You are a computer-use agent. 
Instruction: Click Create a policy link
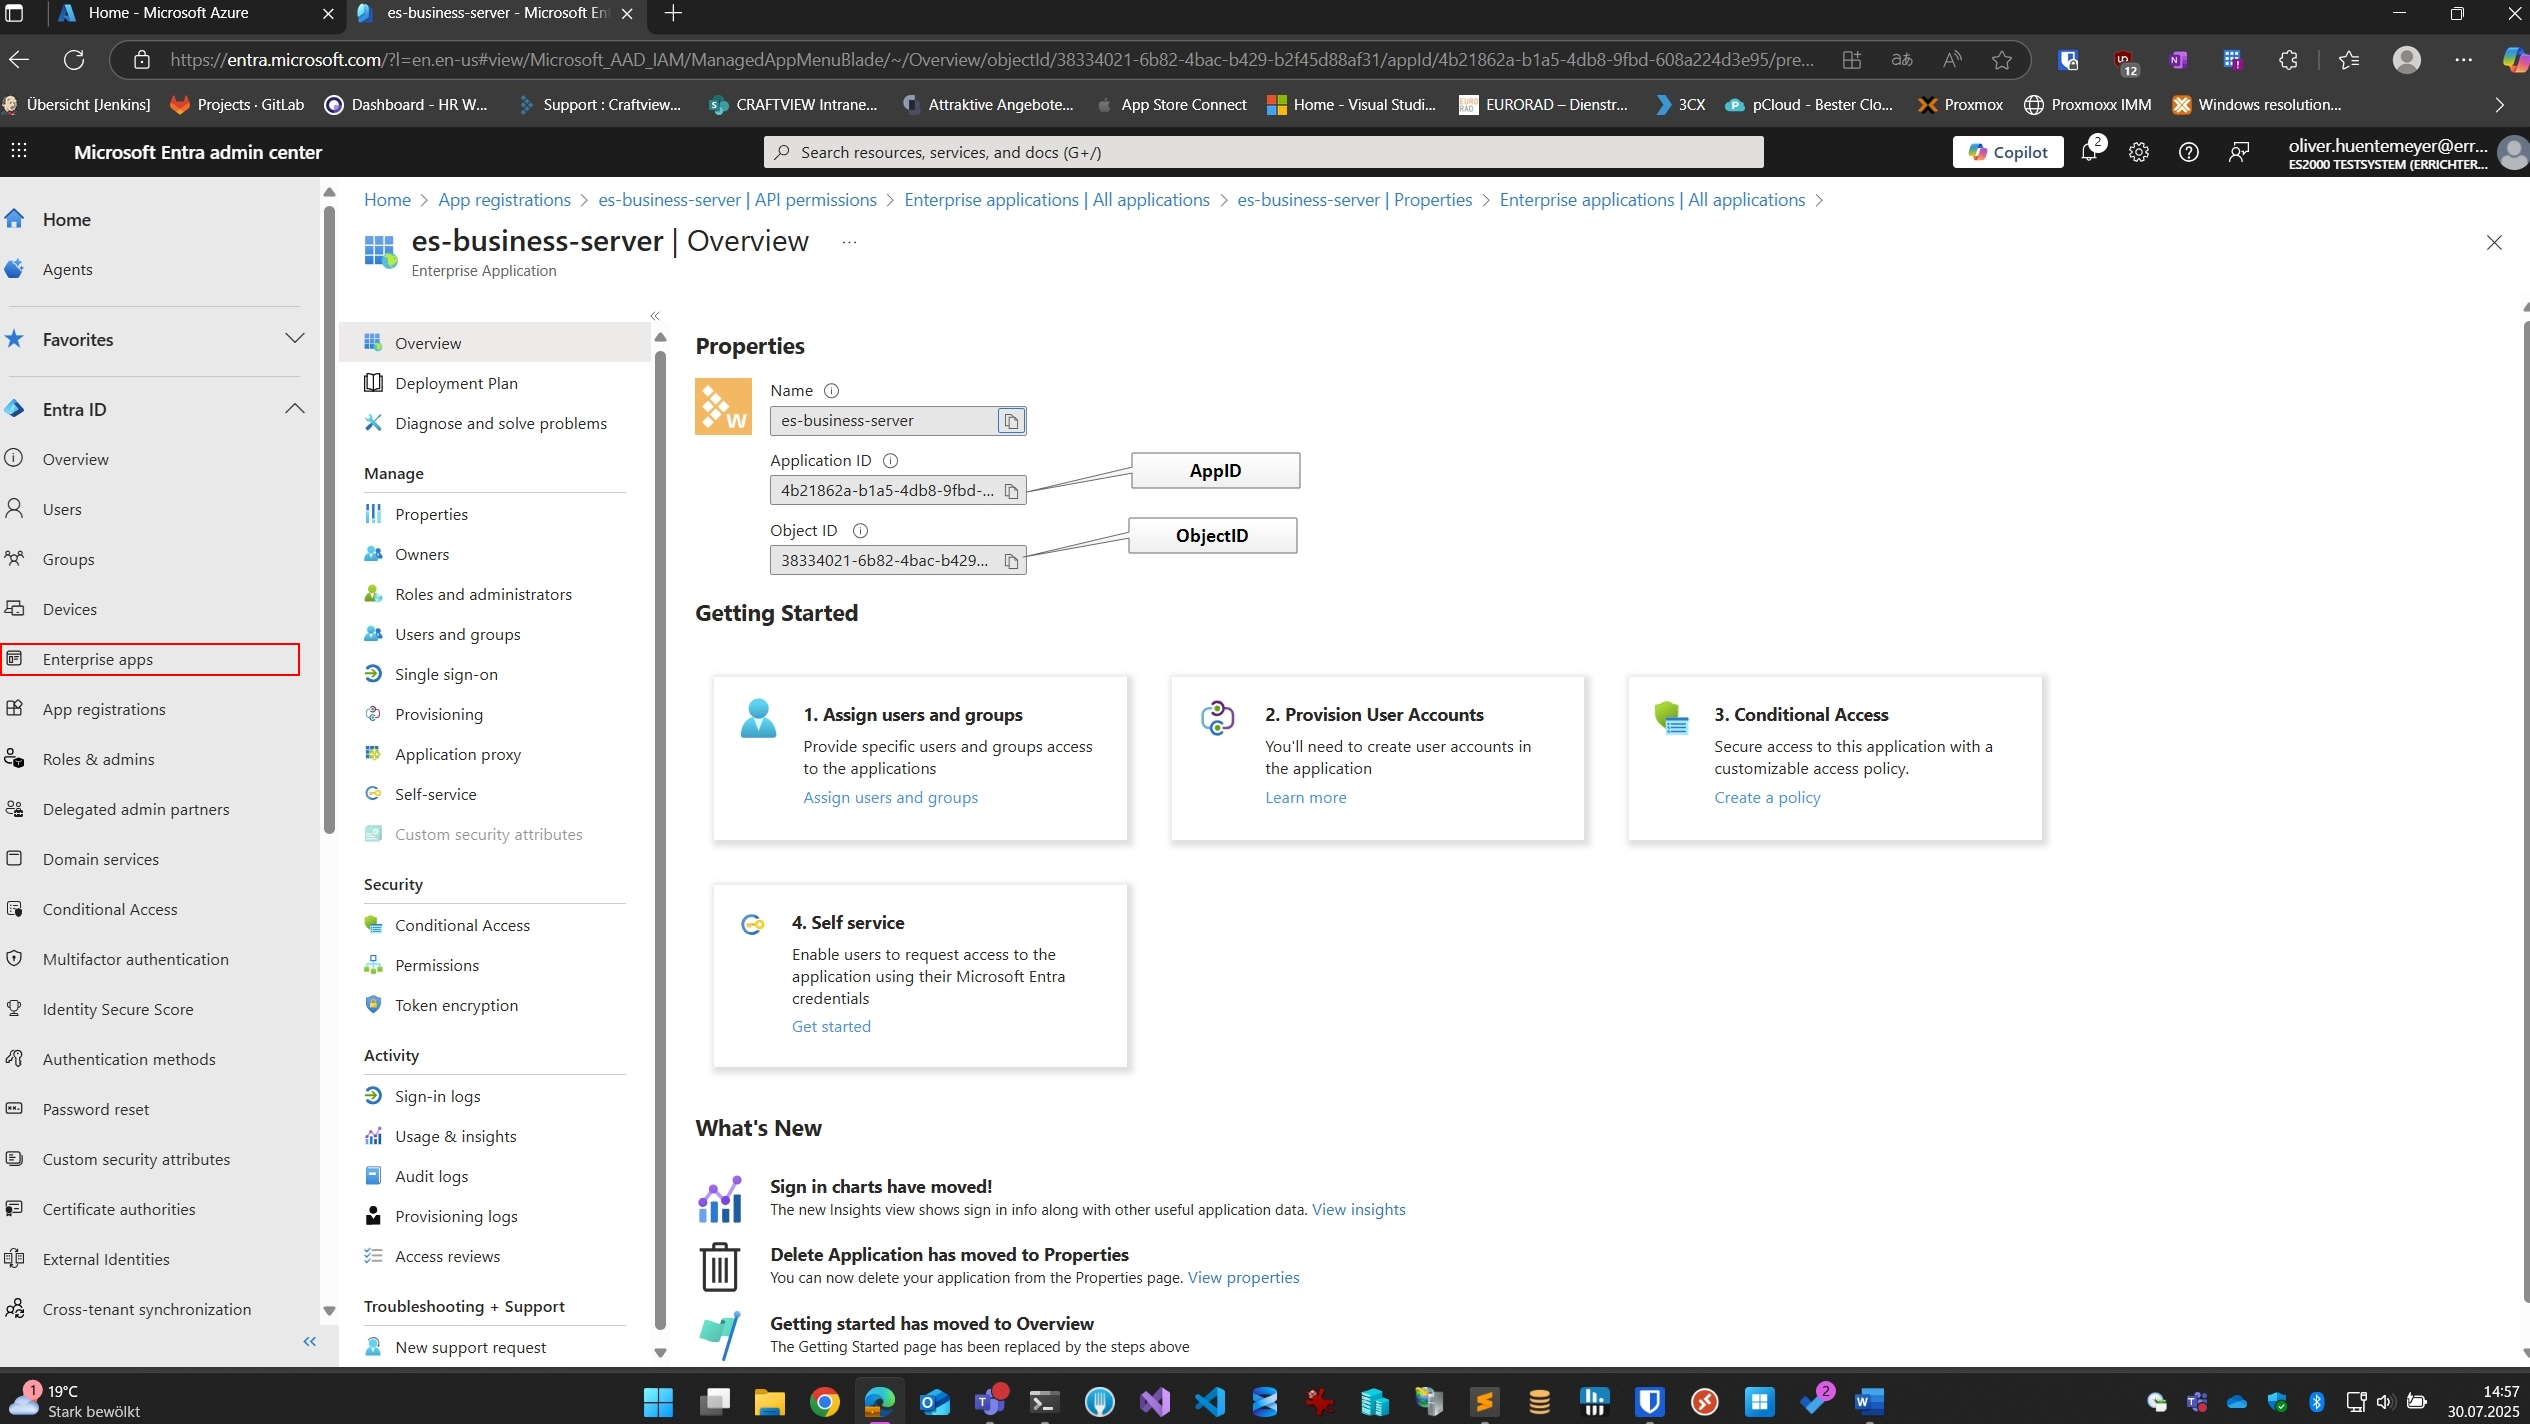(1767, 798)
